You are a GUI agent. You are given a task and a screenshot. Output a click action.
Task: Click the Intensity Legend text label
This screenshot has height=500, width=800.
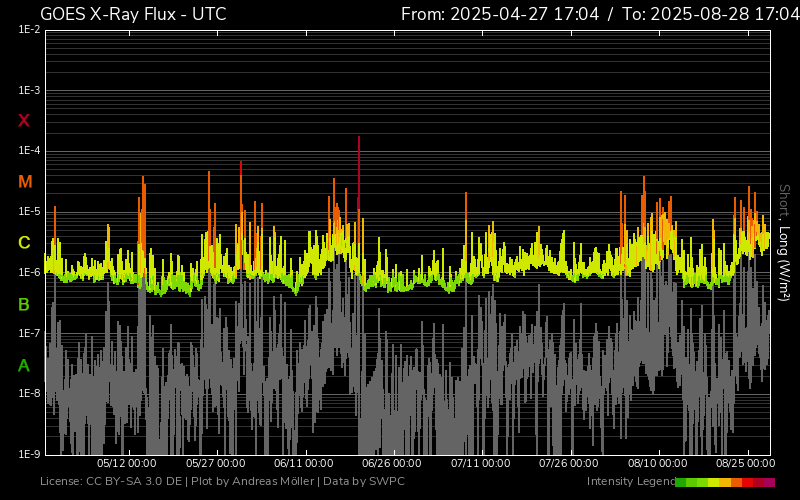pos(629,482)
